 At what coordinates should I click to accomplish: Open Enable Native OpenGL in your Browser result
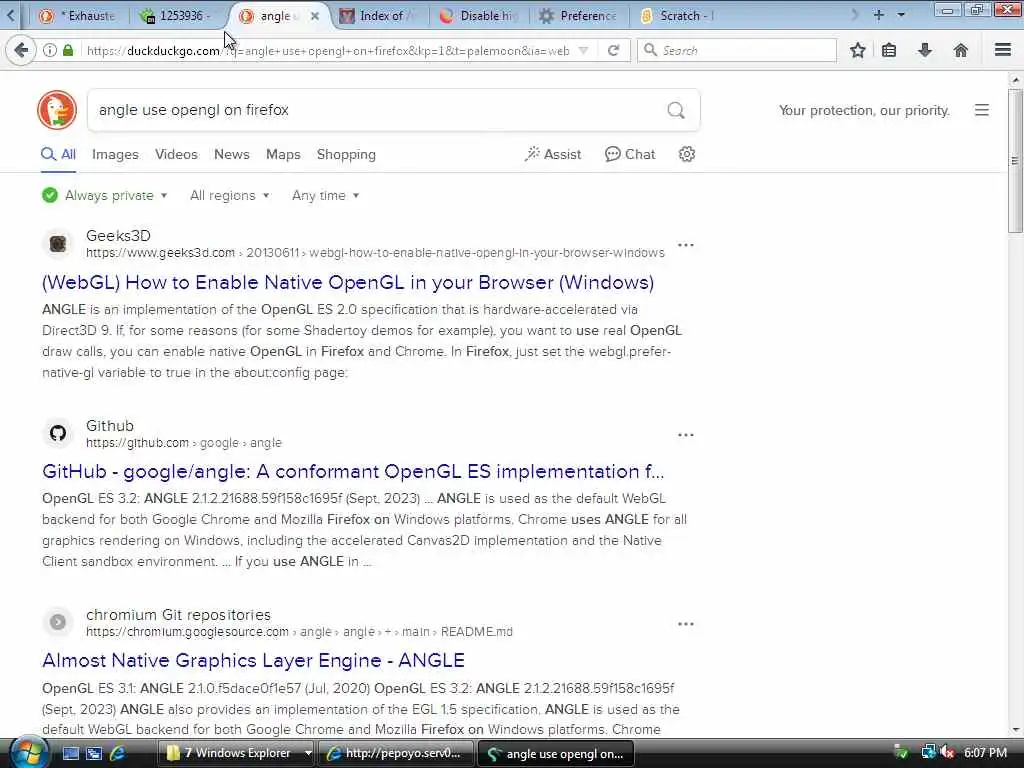[x=347, y=282]
